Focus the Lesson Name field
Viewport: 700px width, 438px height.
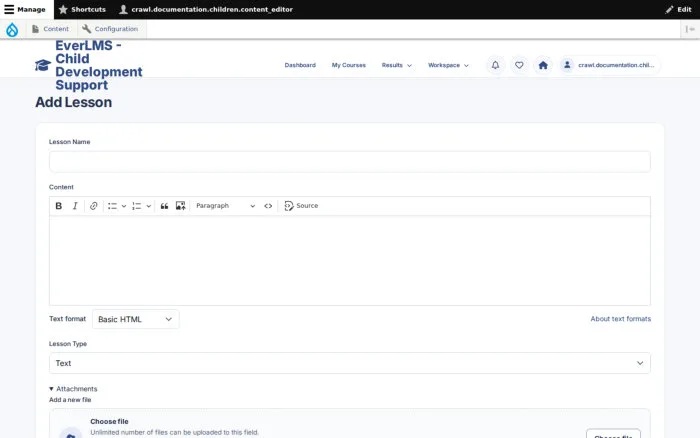tap(350, 162)
